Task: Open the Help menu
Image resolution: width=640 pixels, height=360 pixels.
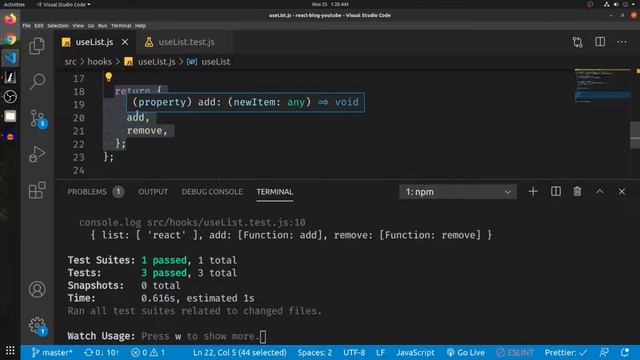Action: point(140,26)
